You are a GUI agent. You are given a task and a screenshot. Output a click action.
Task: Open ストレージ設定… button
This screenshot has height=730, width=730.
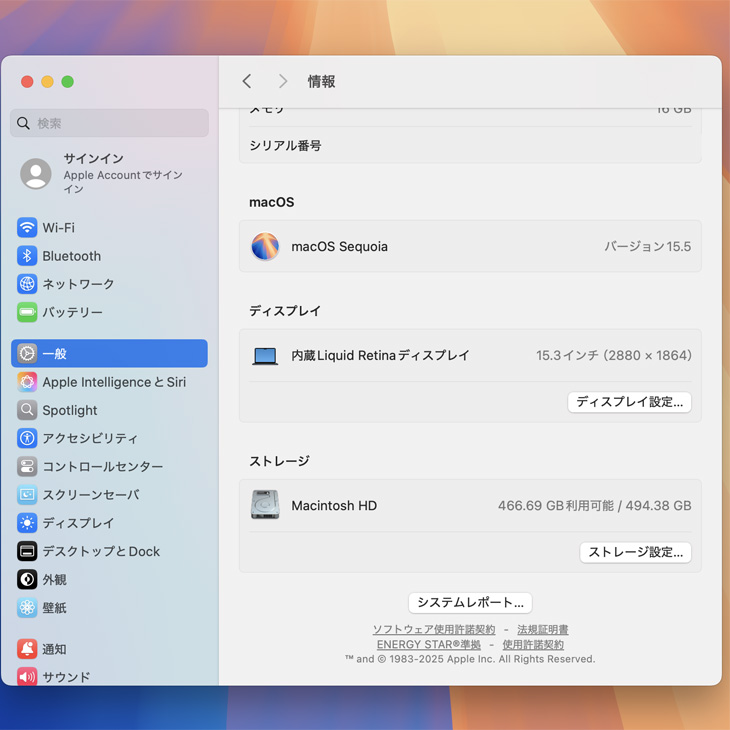tap(635, 552)
